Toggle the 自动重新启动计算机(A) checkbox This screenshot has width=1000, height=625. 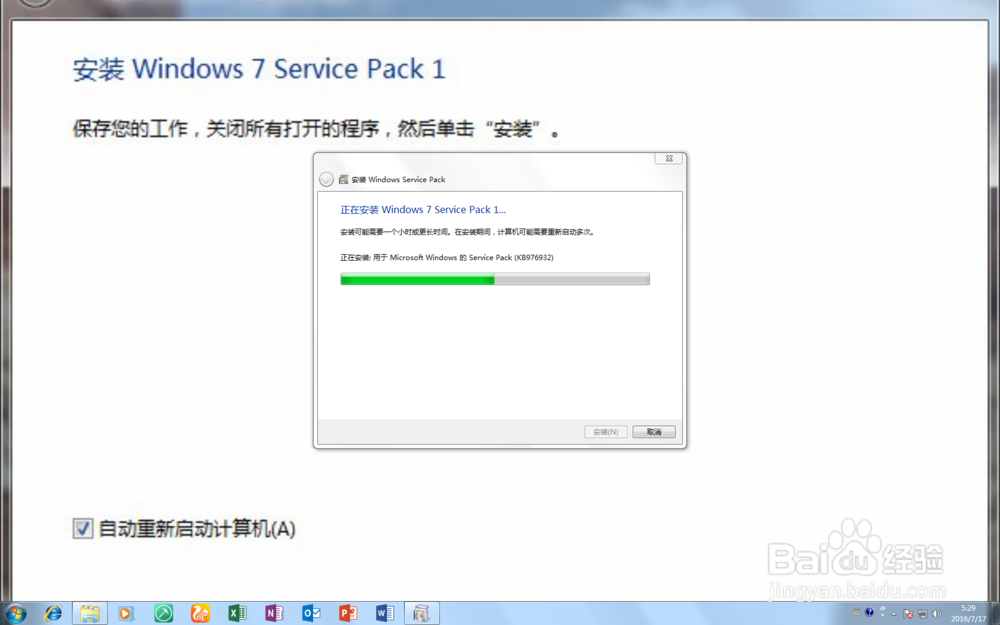click(82, 528)
